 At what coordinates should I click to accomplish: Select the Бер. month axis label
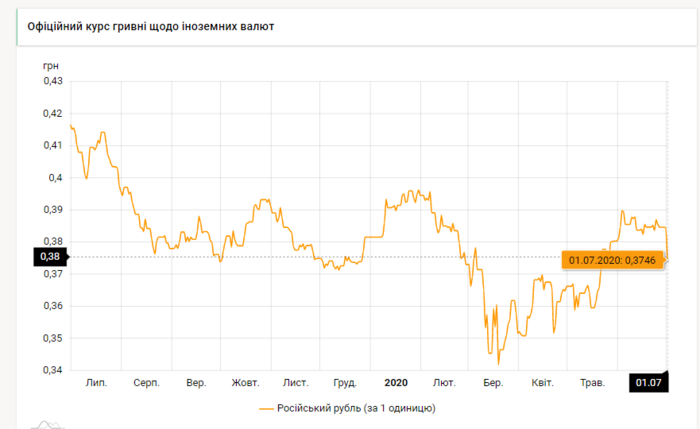pos(492,383)
